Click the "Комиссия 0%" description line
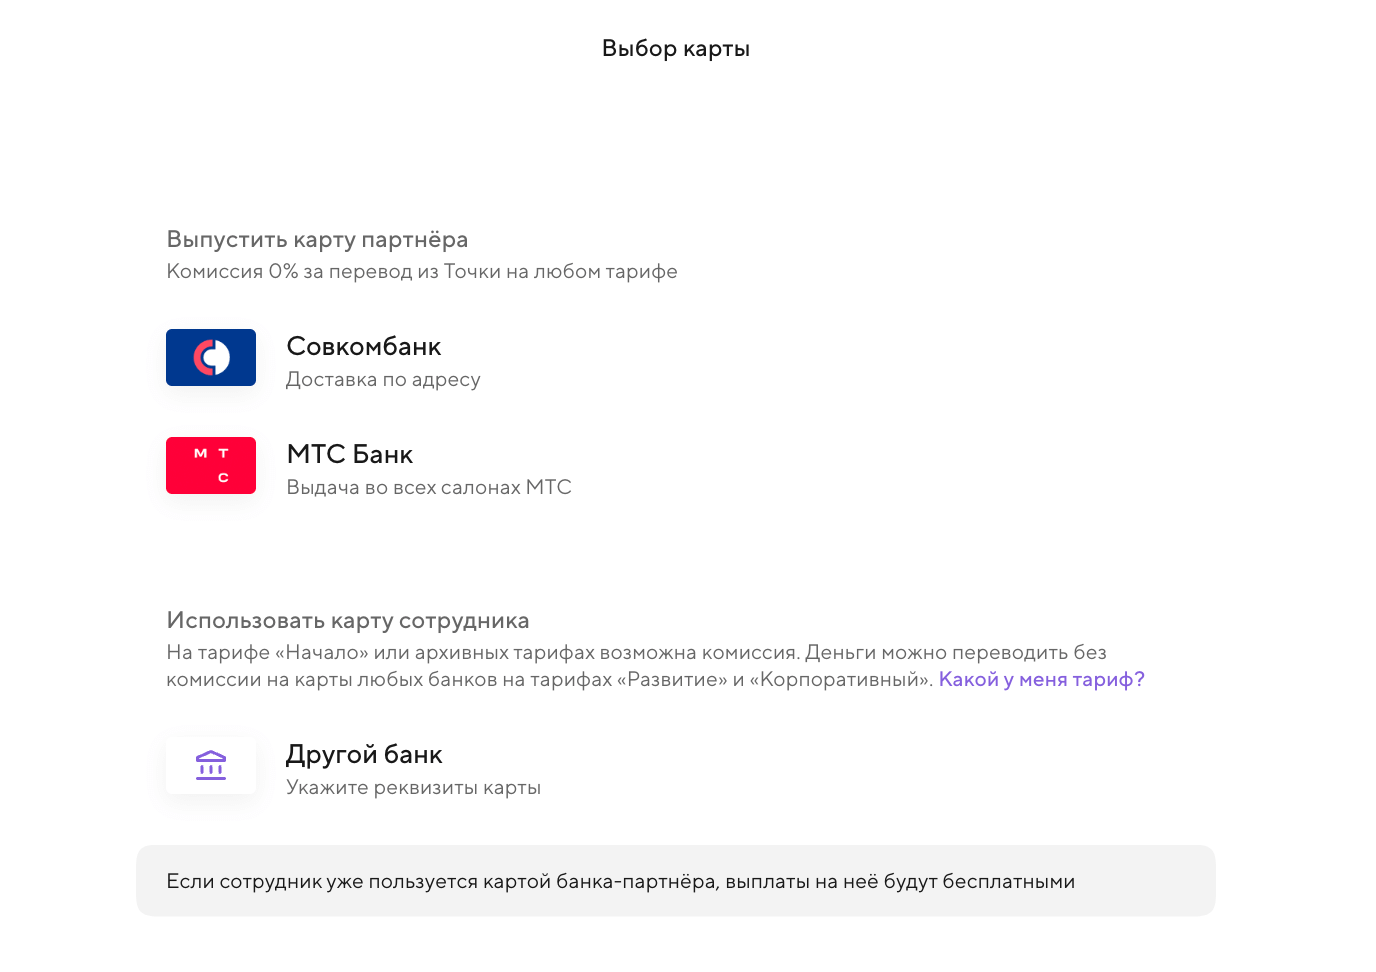 (421, 272)
